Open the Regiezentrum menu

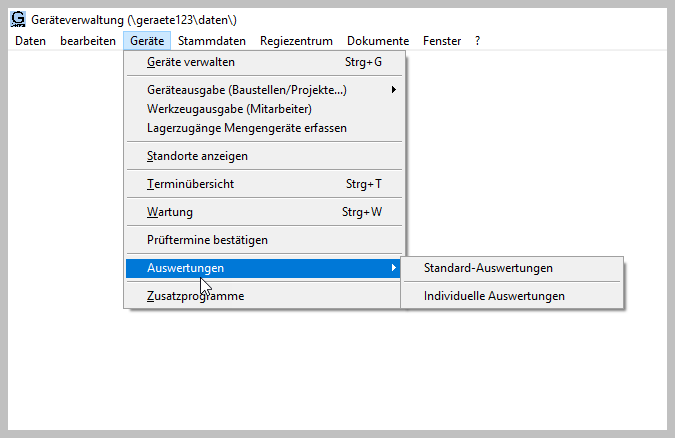296,41
